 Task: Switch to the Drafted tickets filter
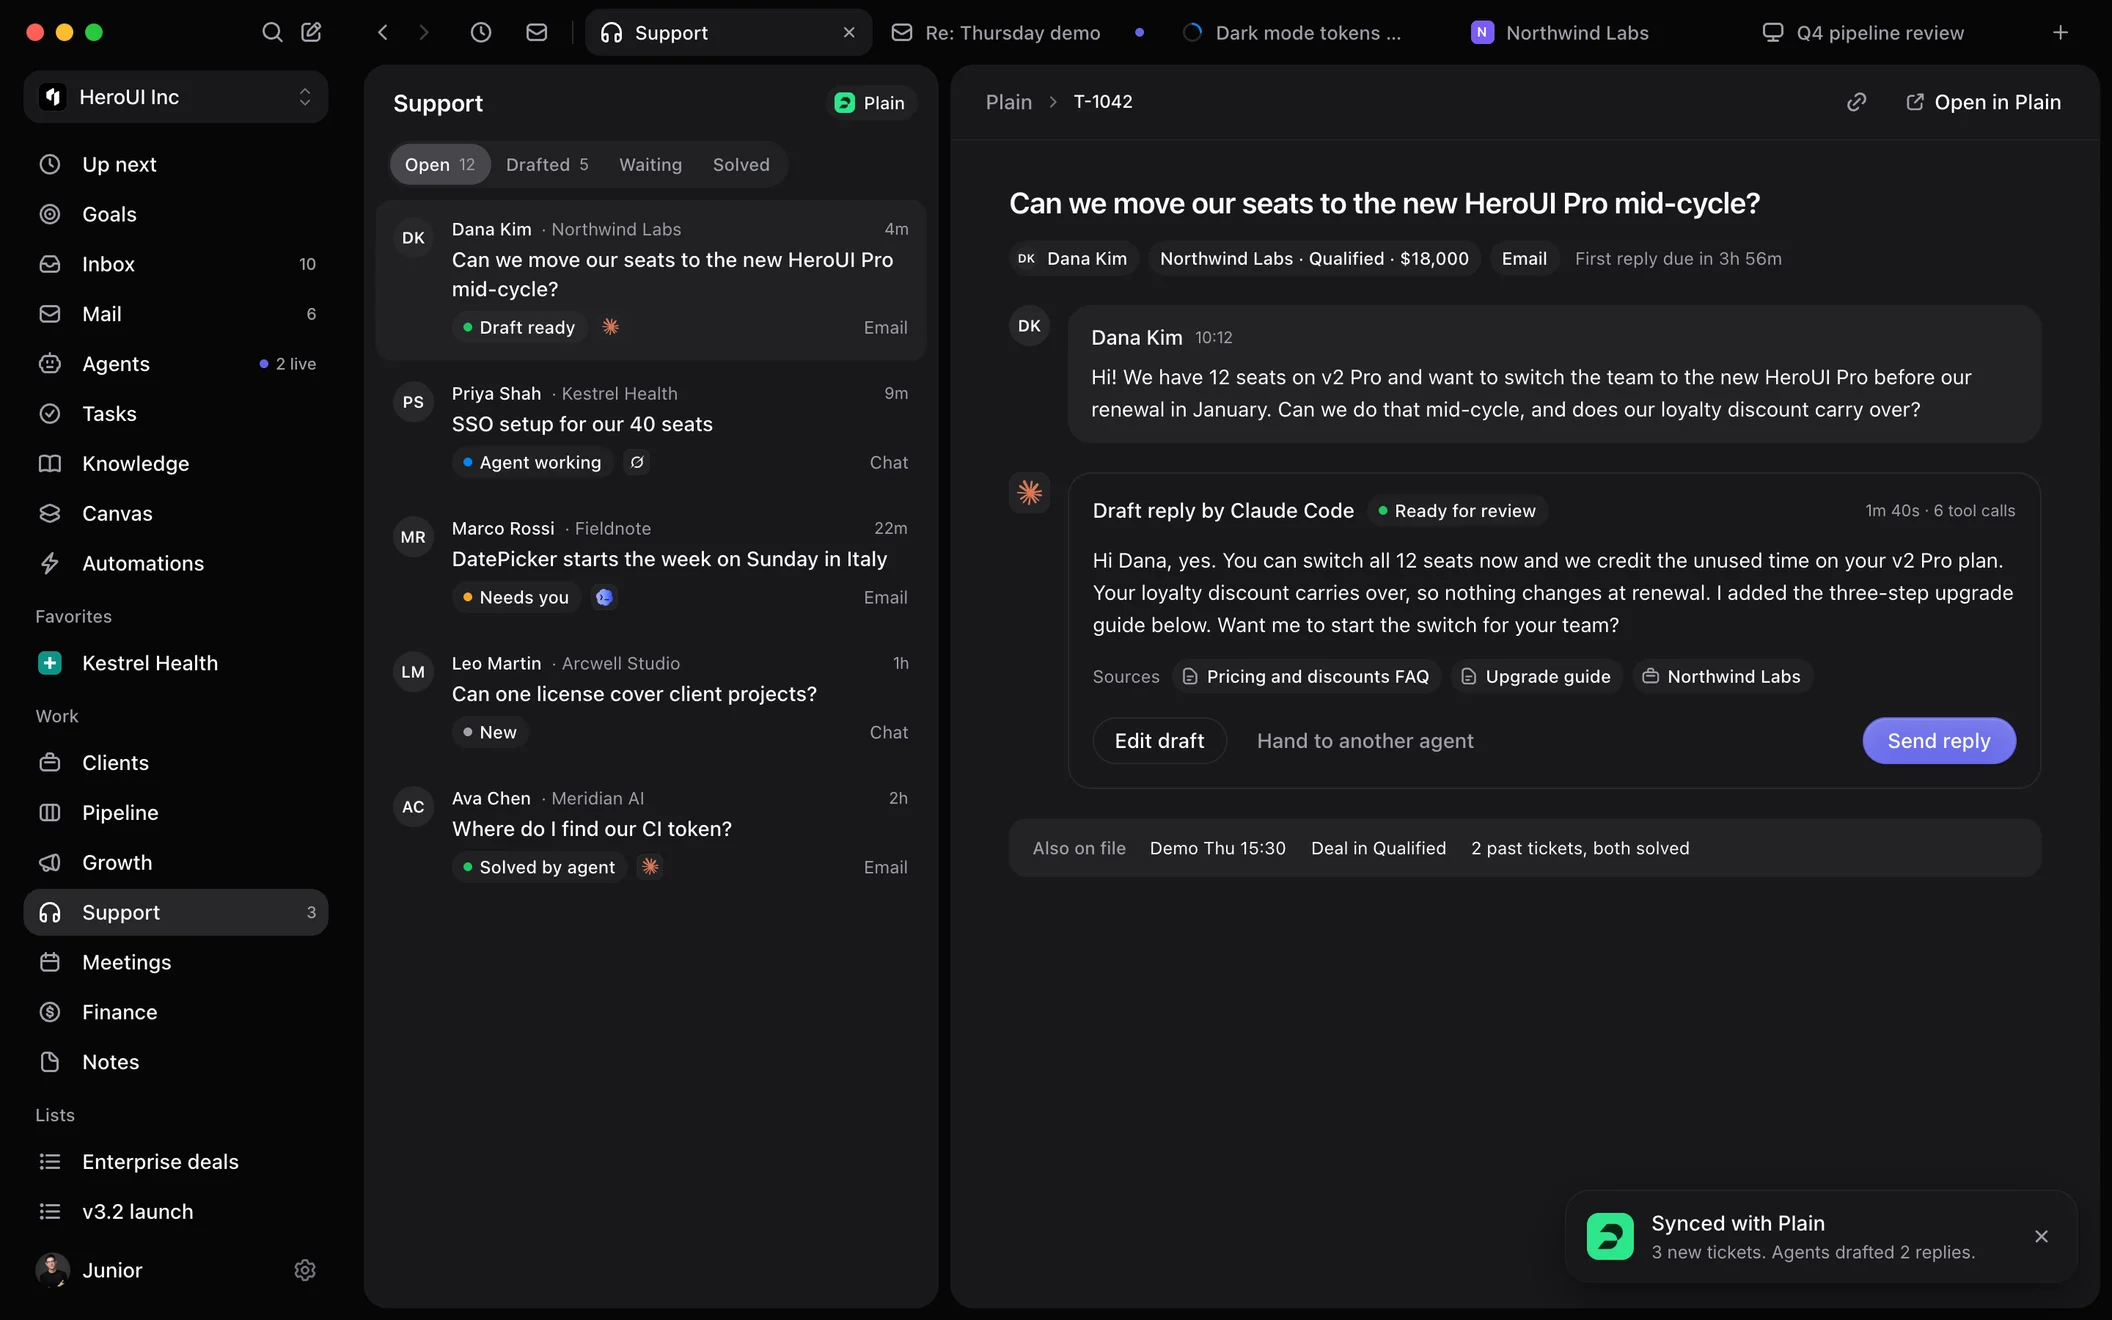point(547,164)
